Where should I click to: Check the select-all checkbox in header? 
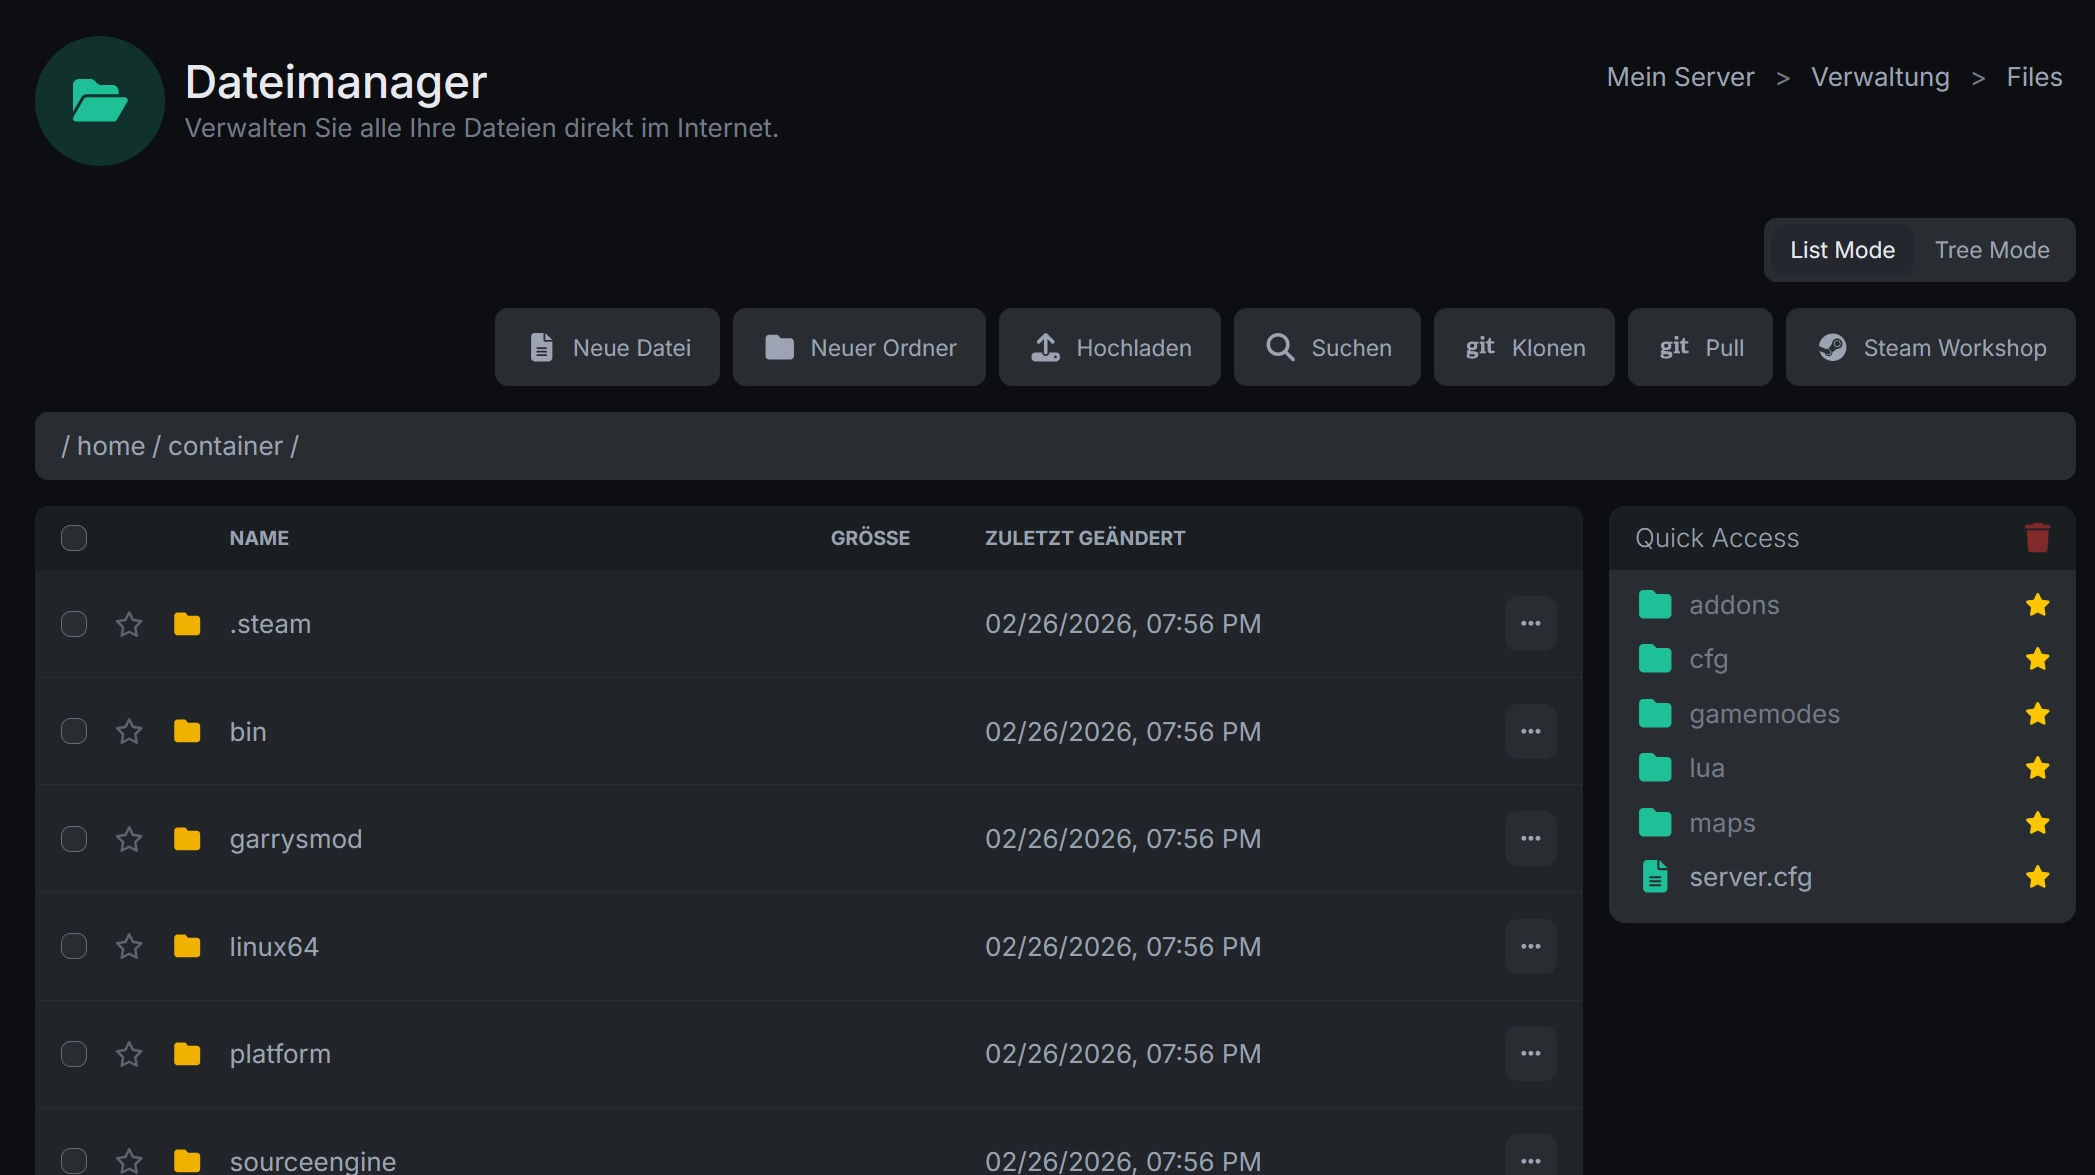point(74,538)
